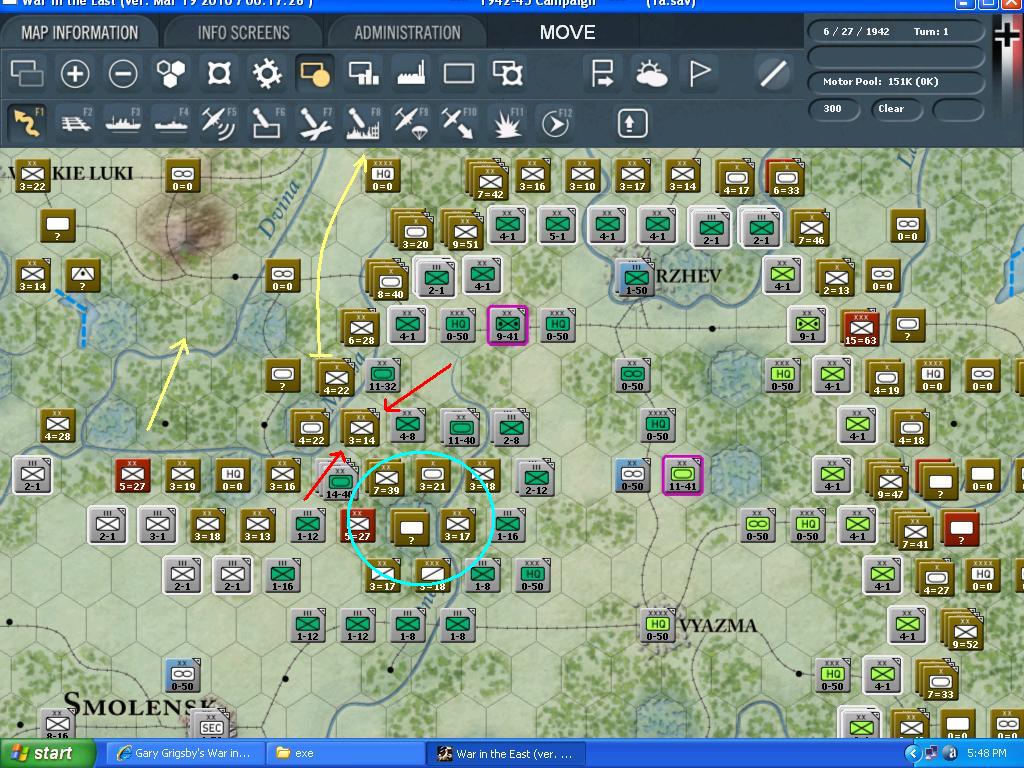Click the pennant flag icon
The image size is (1024, 768).
point(699,73)
